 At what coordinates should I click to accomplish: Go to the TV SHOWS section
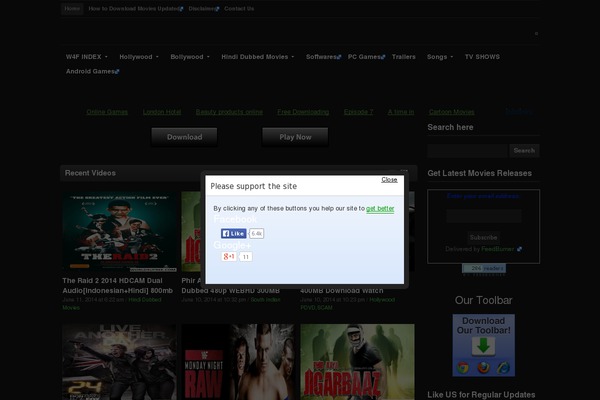[x=483, y=57]
